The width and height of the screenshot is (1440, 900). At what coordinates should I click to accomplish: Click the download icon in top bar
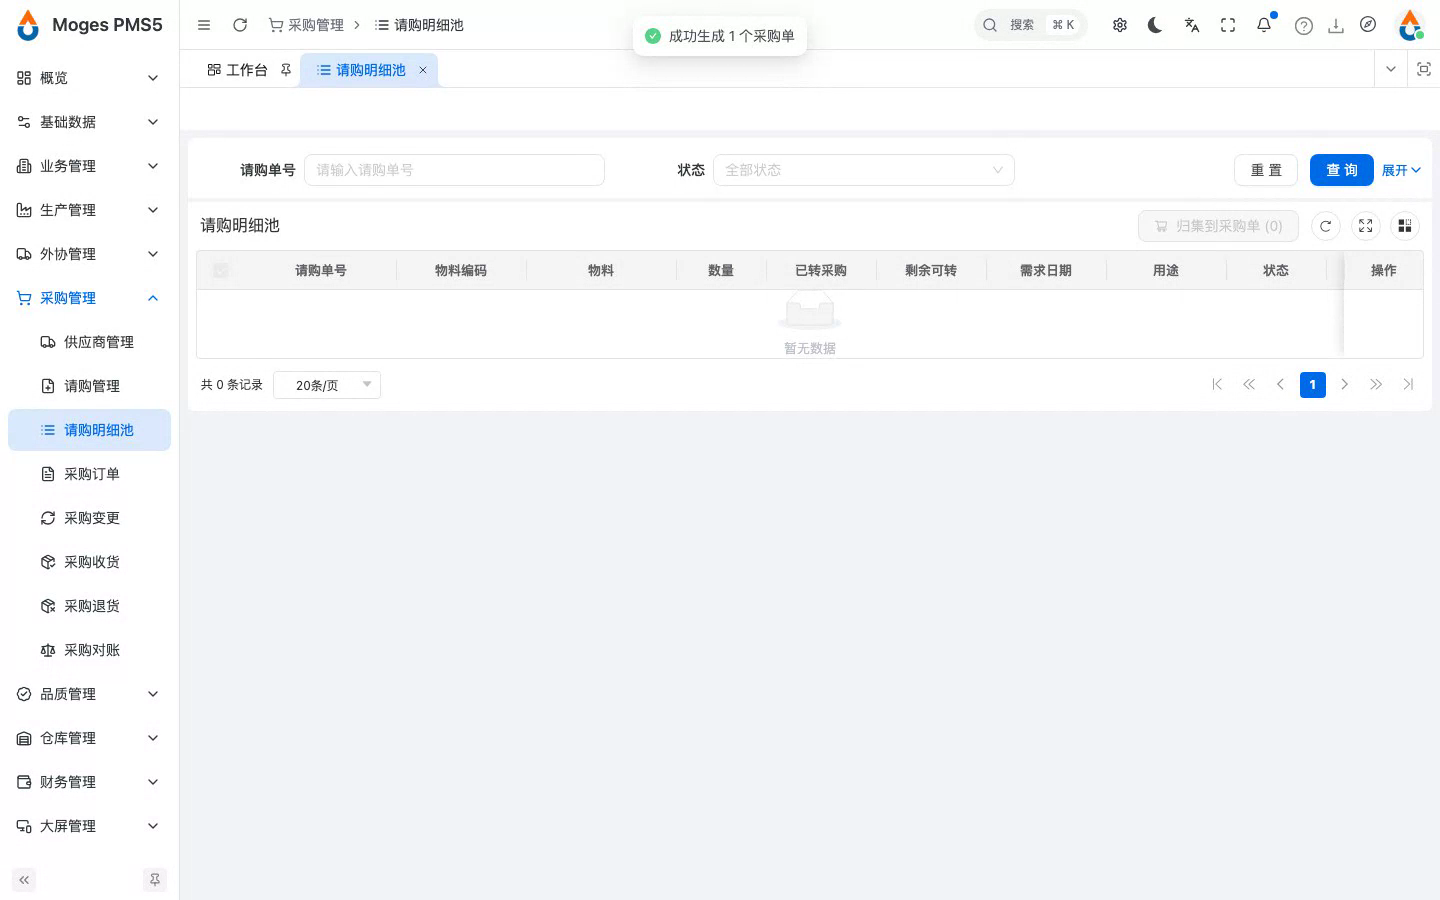point(1336,26)
